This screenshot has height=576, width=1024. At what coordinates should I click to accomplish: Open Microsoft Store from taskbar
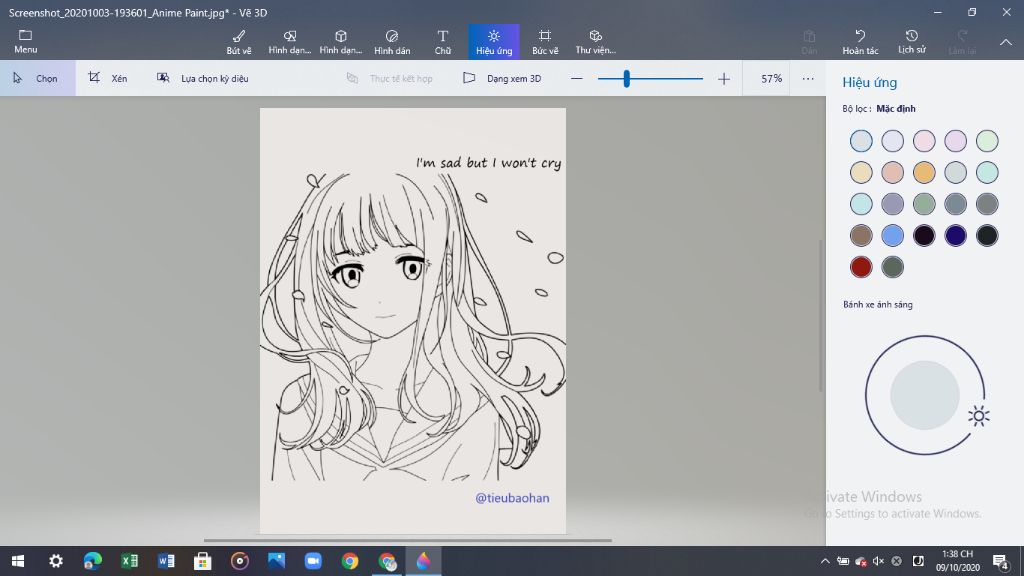[x=202, y=561]
